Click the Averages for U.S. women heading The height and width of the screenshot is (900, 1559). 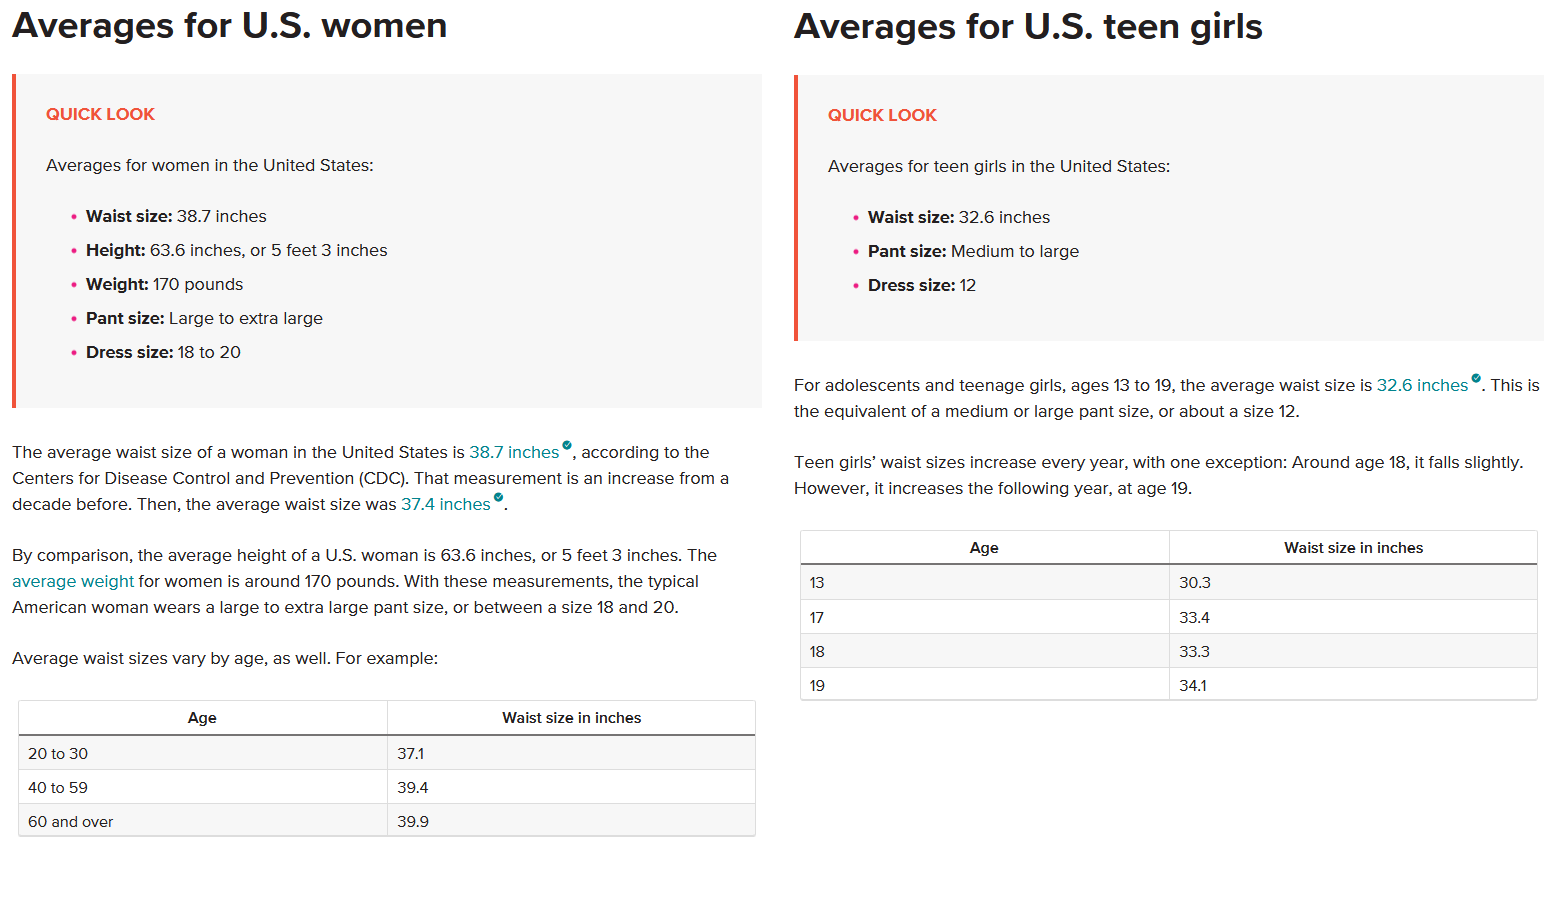(230, 25)
